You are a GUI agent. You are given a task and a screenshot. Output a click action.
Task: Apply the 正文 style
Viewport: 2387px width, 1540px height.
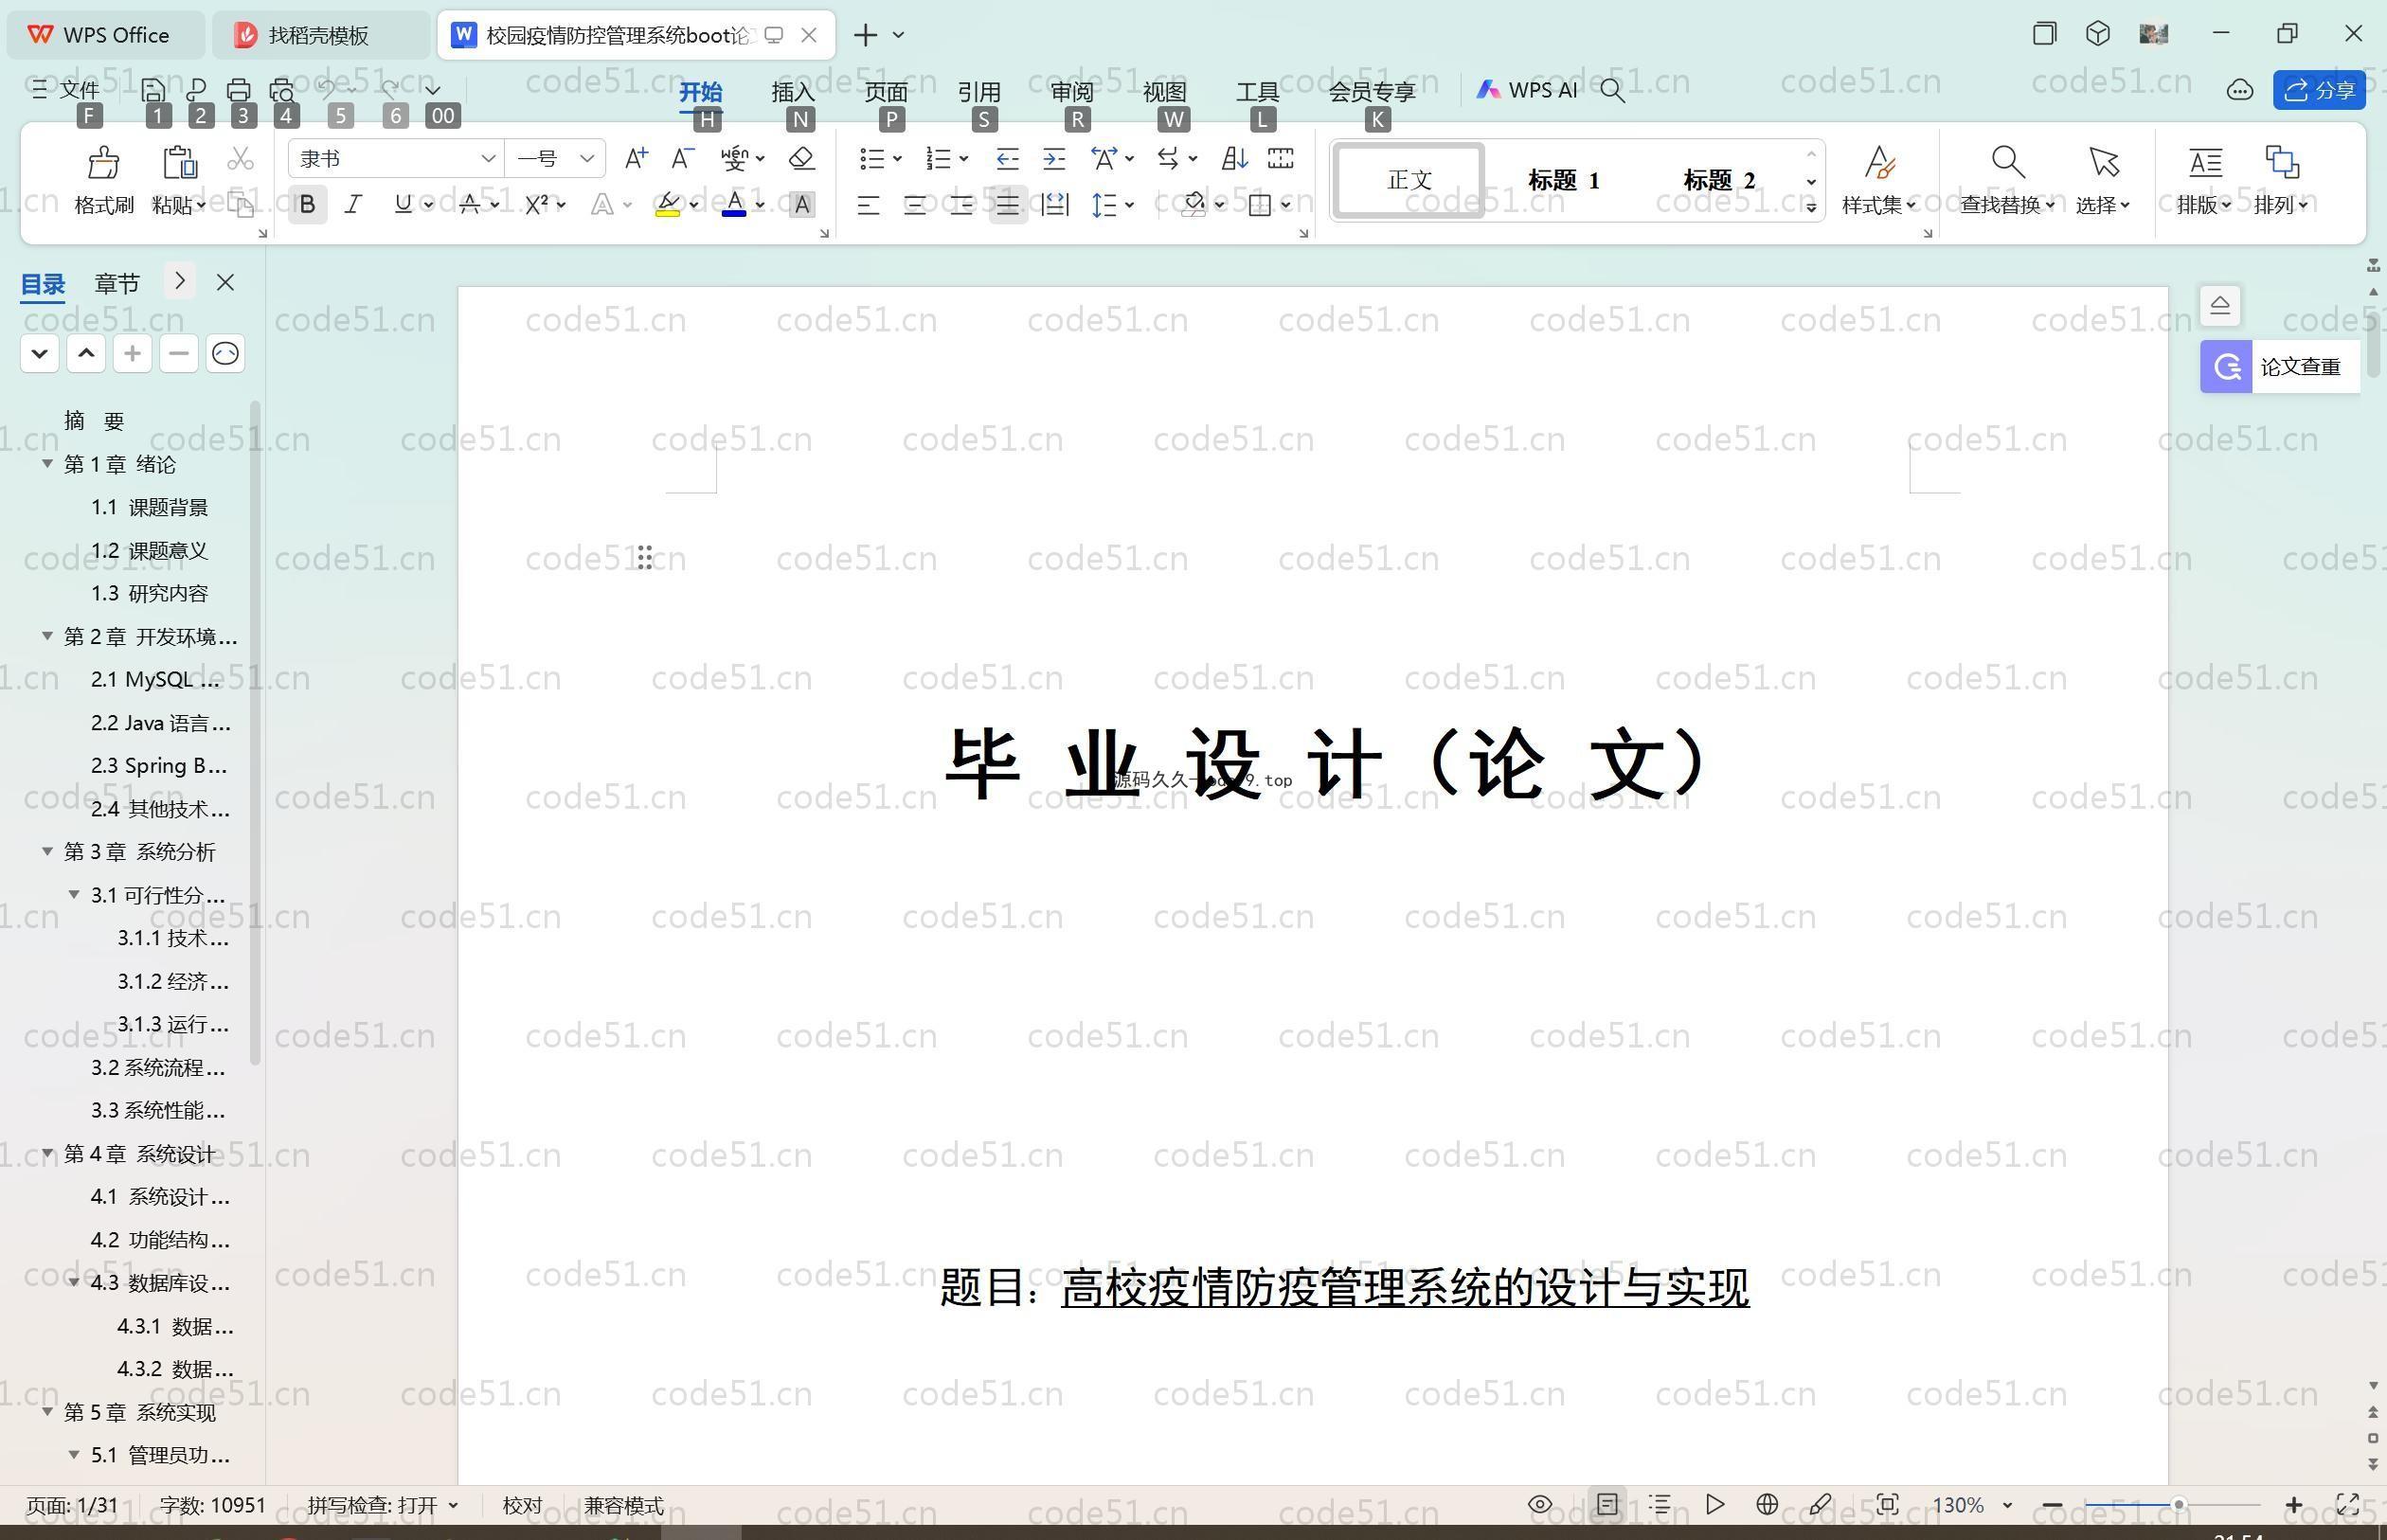click(x=1409, y=180)
